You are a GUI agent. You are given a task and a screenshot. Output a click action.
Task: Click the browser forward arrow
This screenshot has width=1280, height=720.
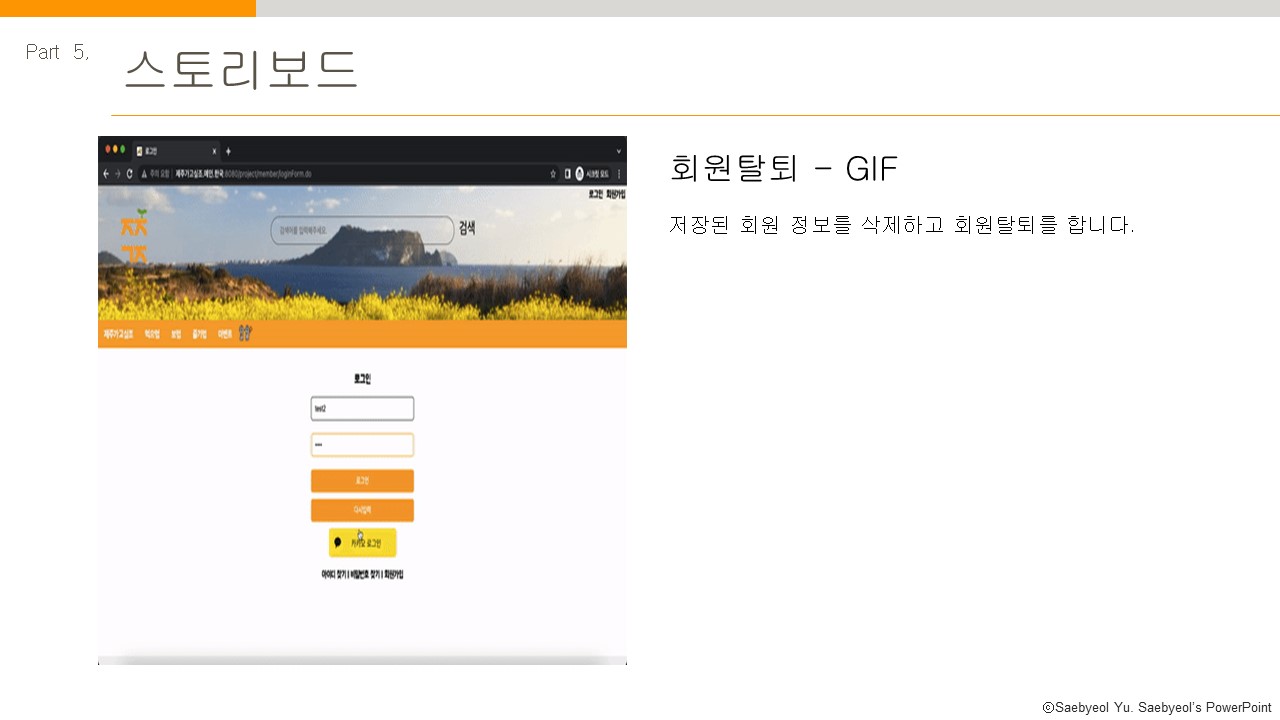[x=118, y=174]
